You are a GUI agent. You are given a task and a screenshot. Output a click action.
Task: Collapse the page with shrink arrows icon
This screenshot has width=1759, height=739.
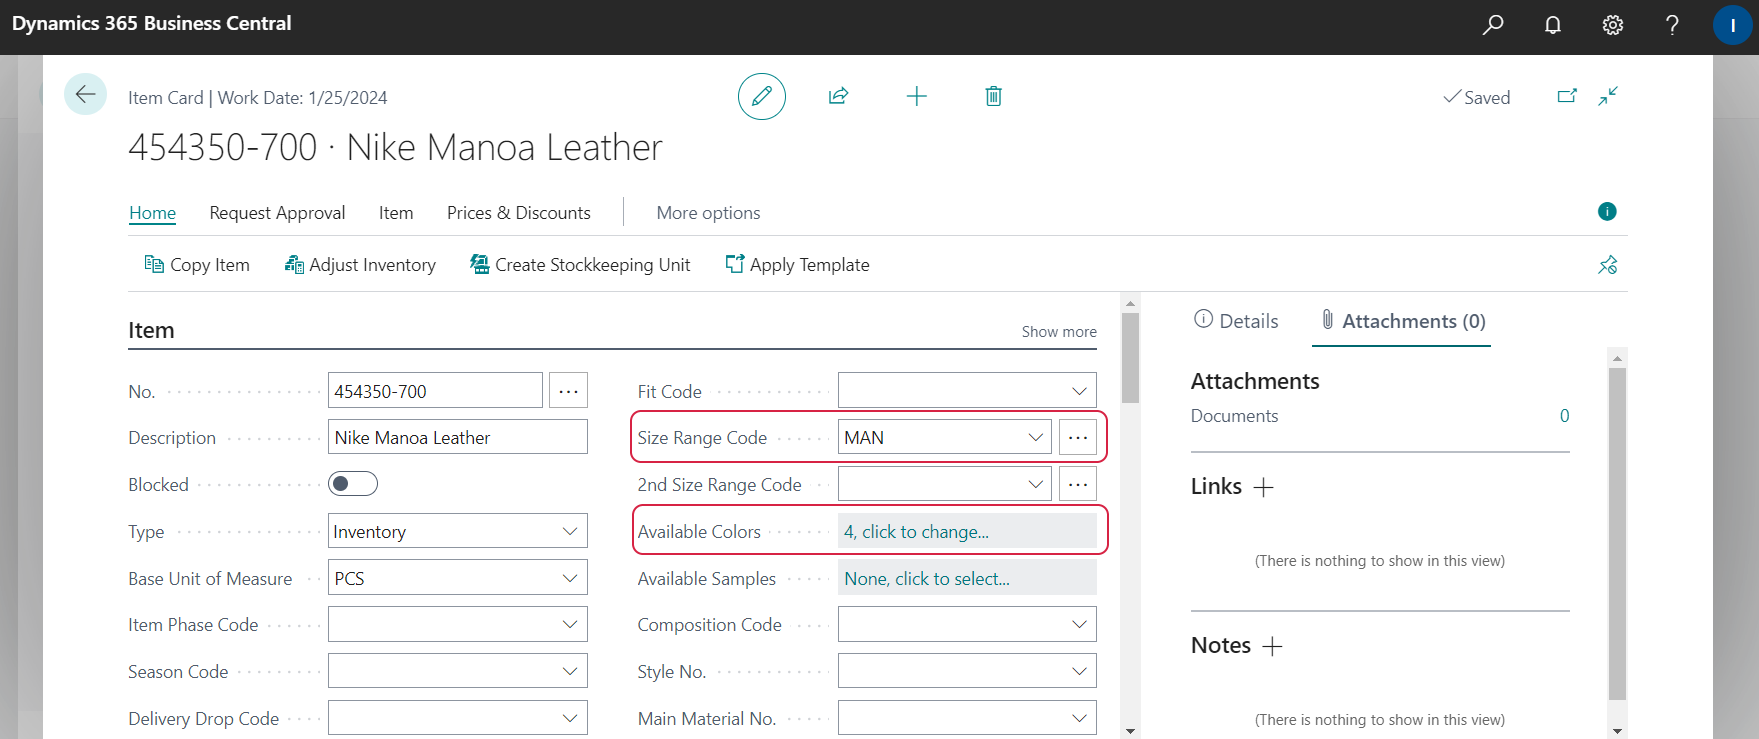pyautogui.click(x=1608, y=96)
